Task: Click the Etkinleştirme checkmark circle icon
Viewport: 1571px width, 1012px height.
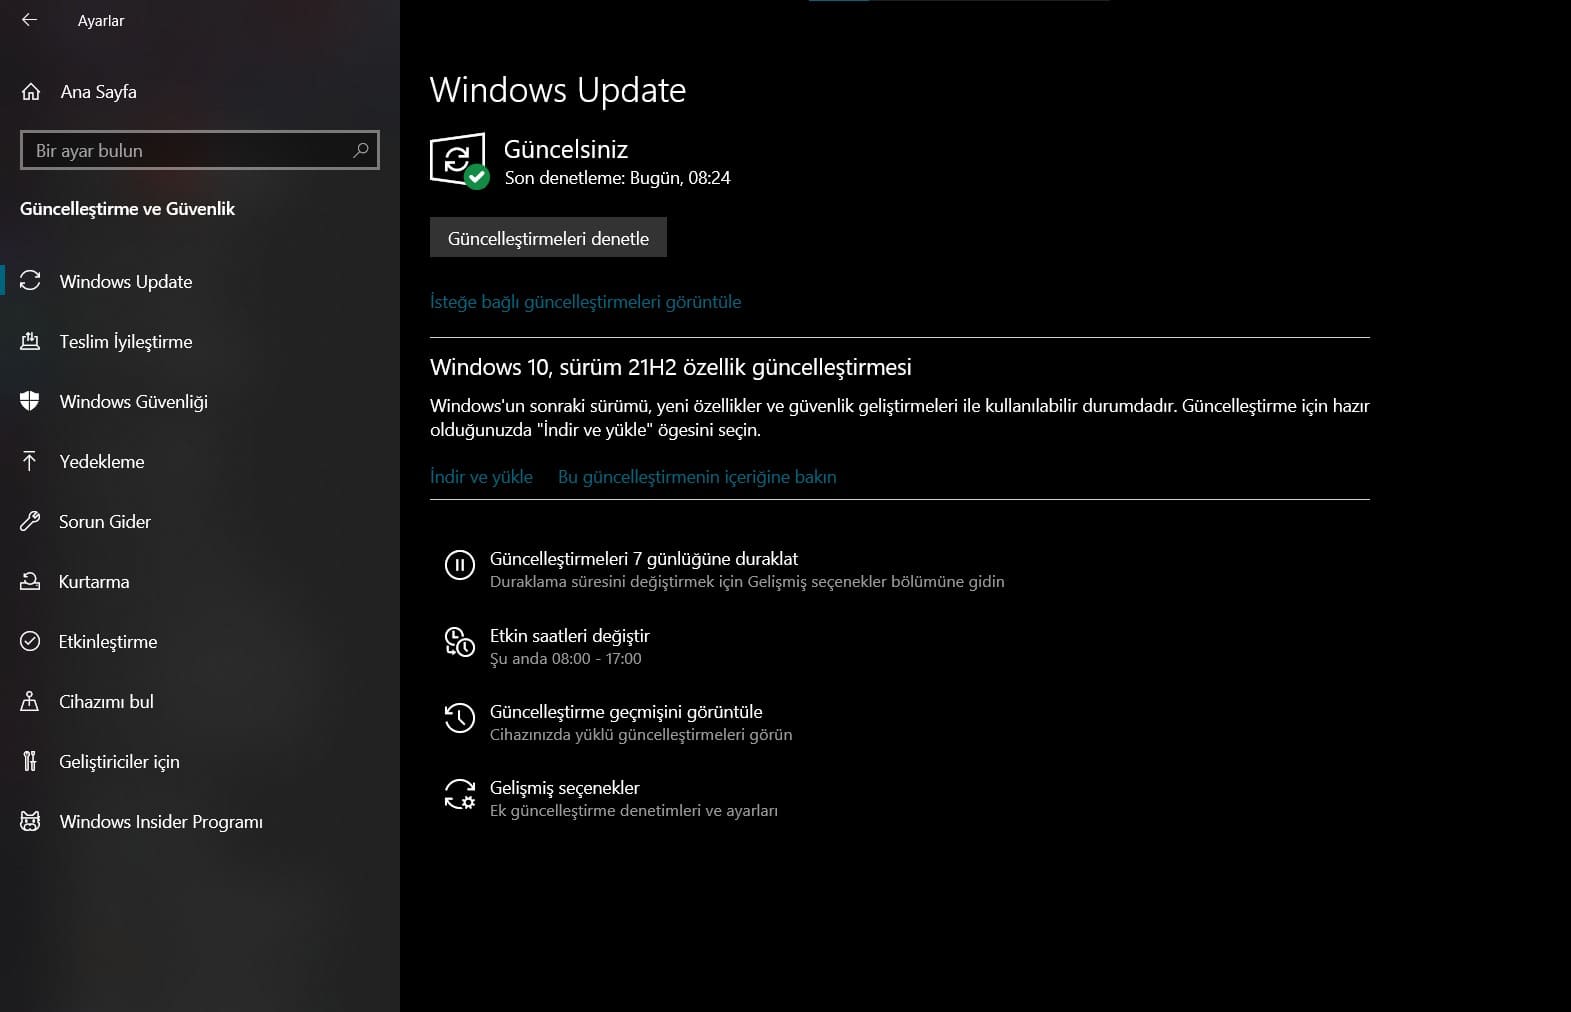Action: pyautogui.click(x=30, y=641)
